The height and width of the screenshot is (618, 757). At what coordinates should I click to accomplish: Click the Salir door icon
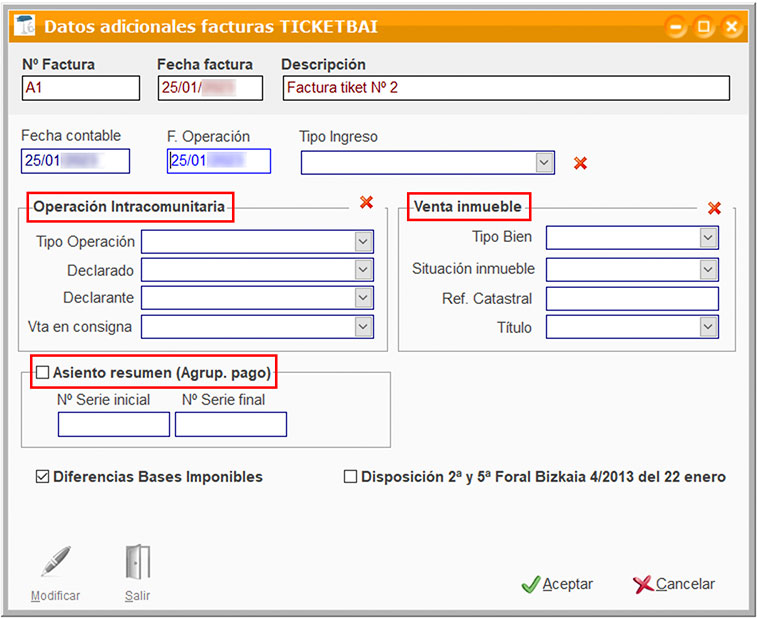pos(138,562)
